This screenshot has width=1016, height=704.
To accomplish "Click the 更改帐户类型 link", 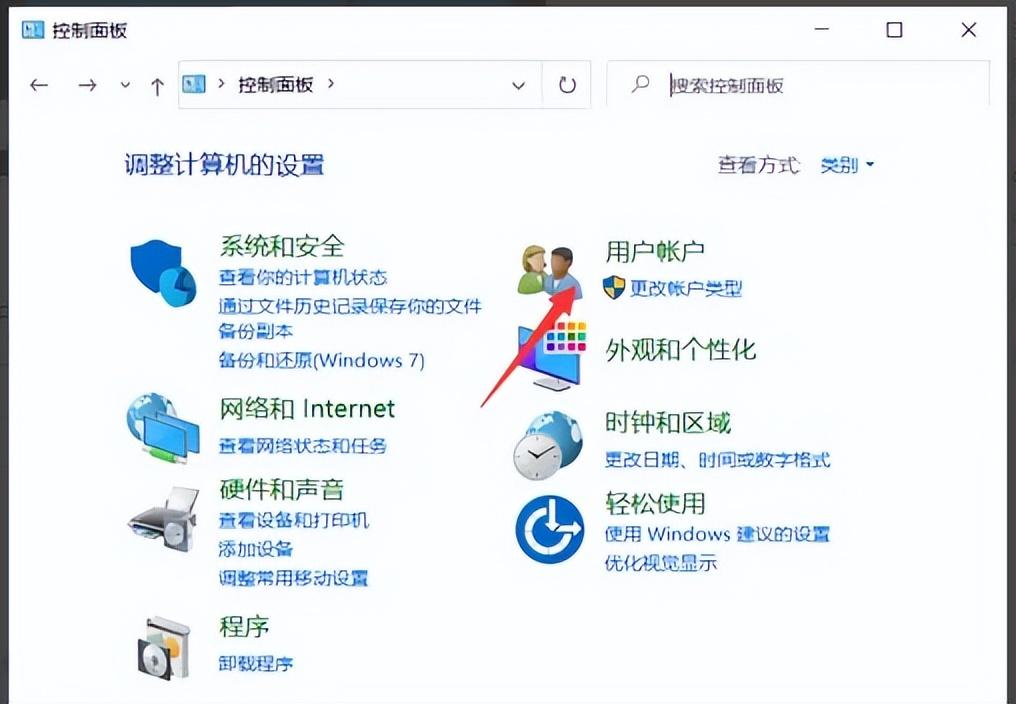I will pos(686,288).
